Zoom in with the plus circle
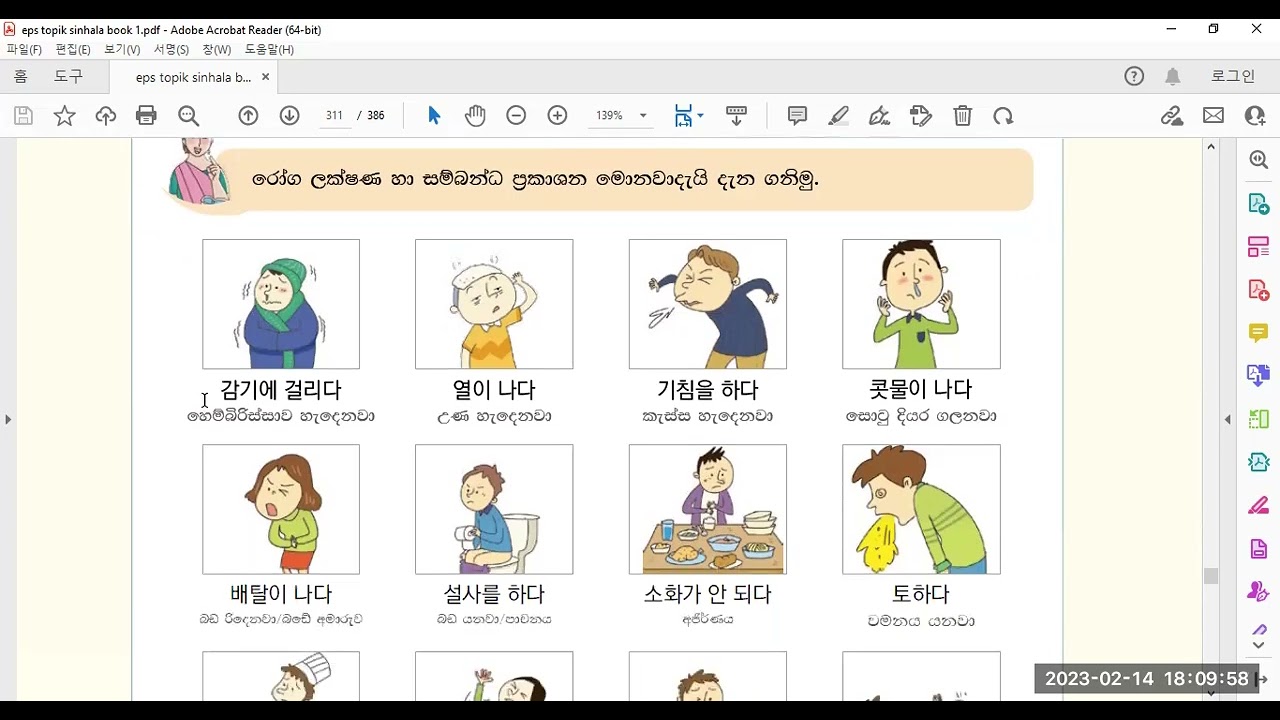Image resolution: width=1280 pixels, height=720 pixels. [557, 116]
